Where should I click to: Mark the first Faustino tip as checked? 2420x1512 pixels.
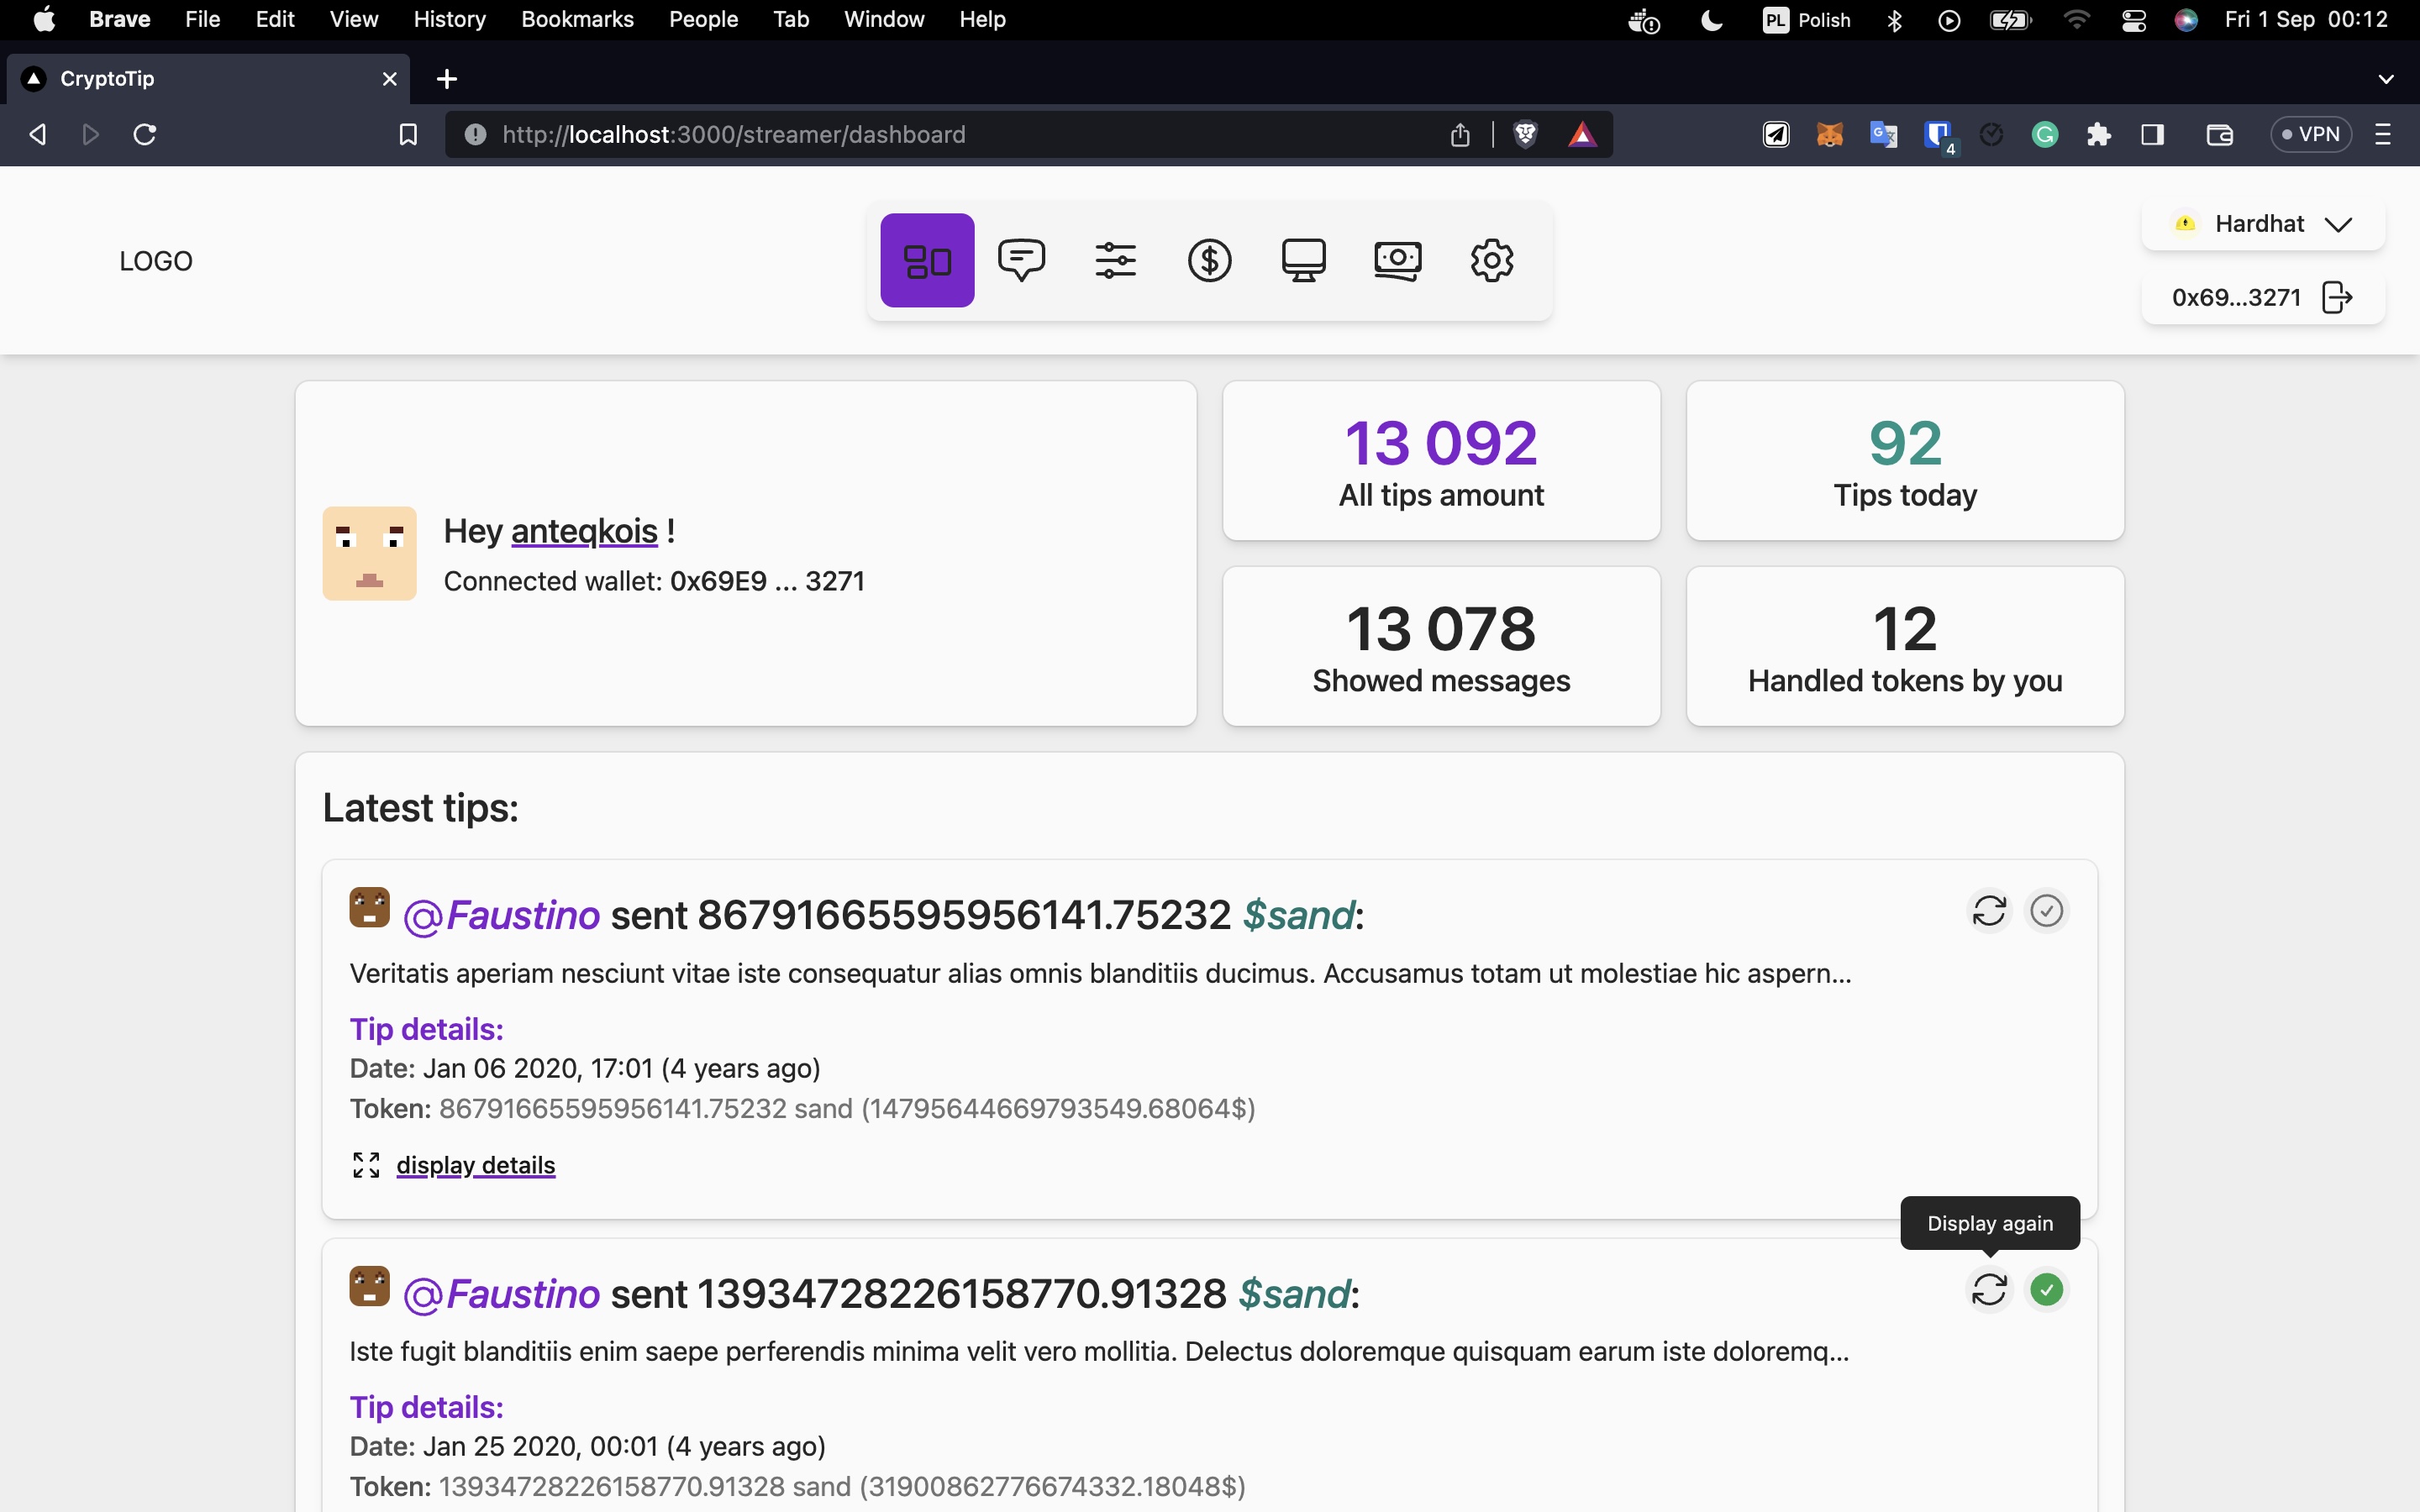click(2046, 911)
